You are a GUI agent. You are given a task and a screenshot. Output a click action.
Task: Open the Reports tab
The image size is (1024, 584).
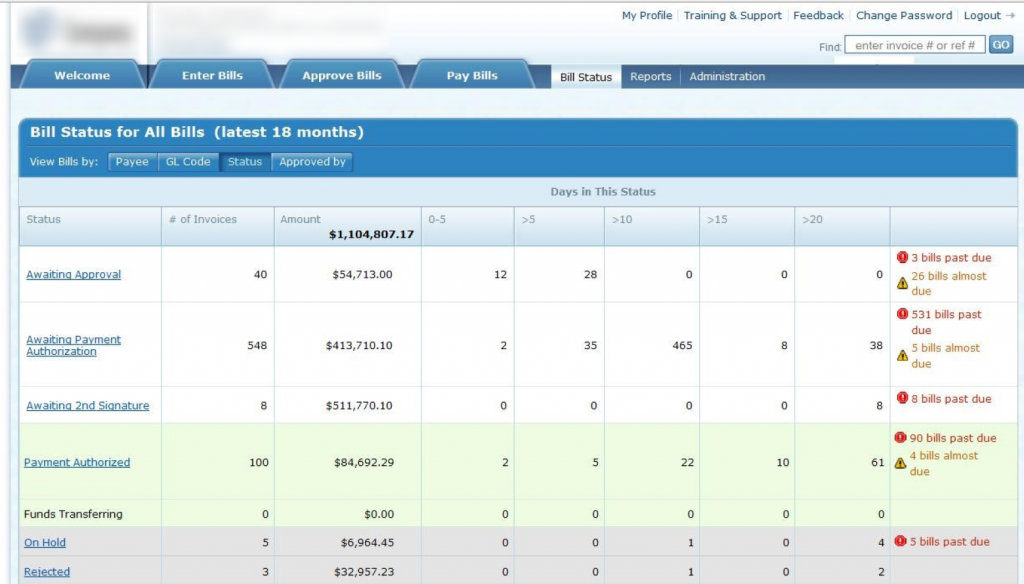tap(650, 75)
